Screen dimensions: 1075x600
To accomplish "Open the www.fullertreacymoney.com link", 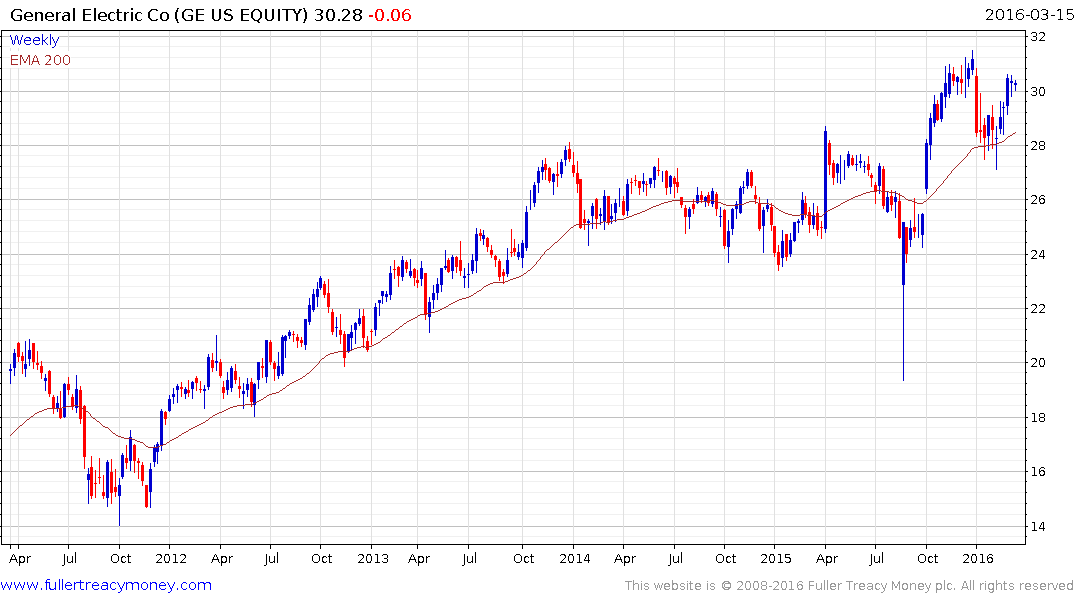I will pyautogui.click(x=106, y=585).
